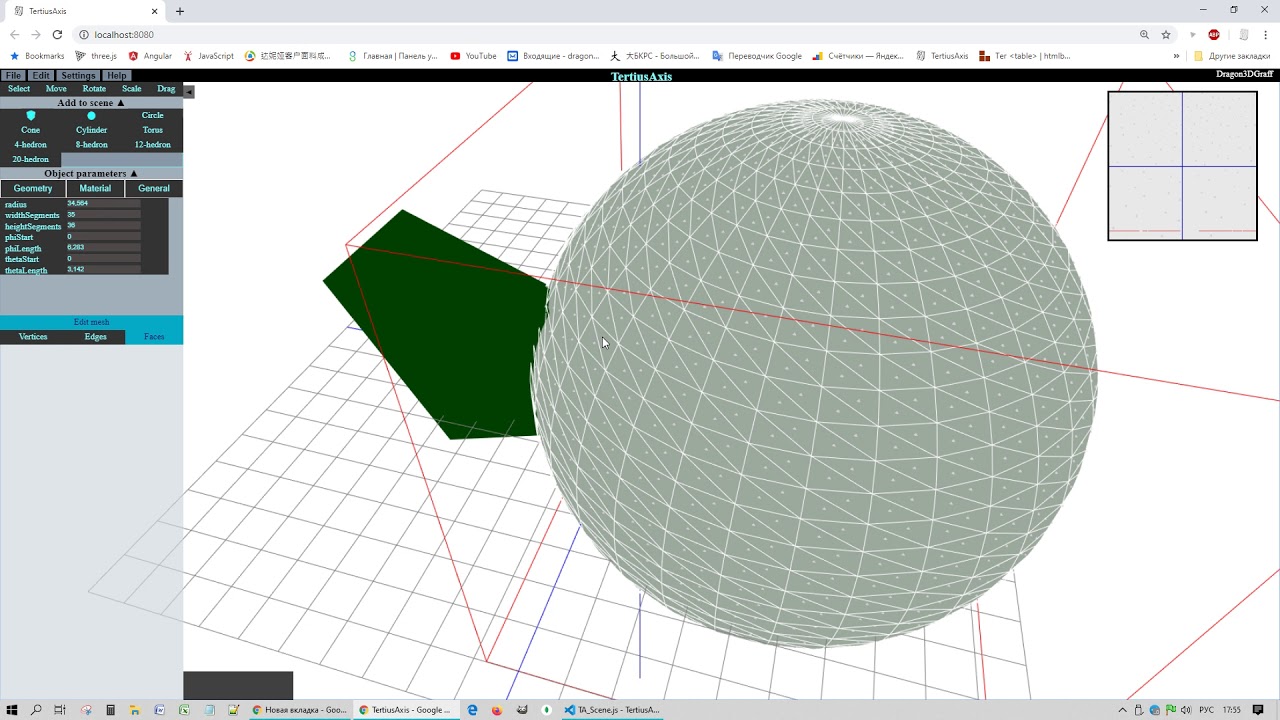The width and height of the screenshot is (1280, 720).
Task: Open the Settings menu
Action: 78,76
